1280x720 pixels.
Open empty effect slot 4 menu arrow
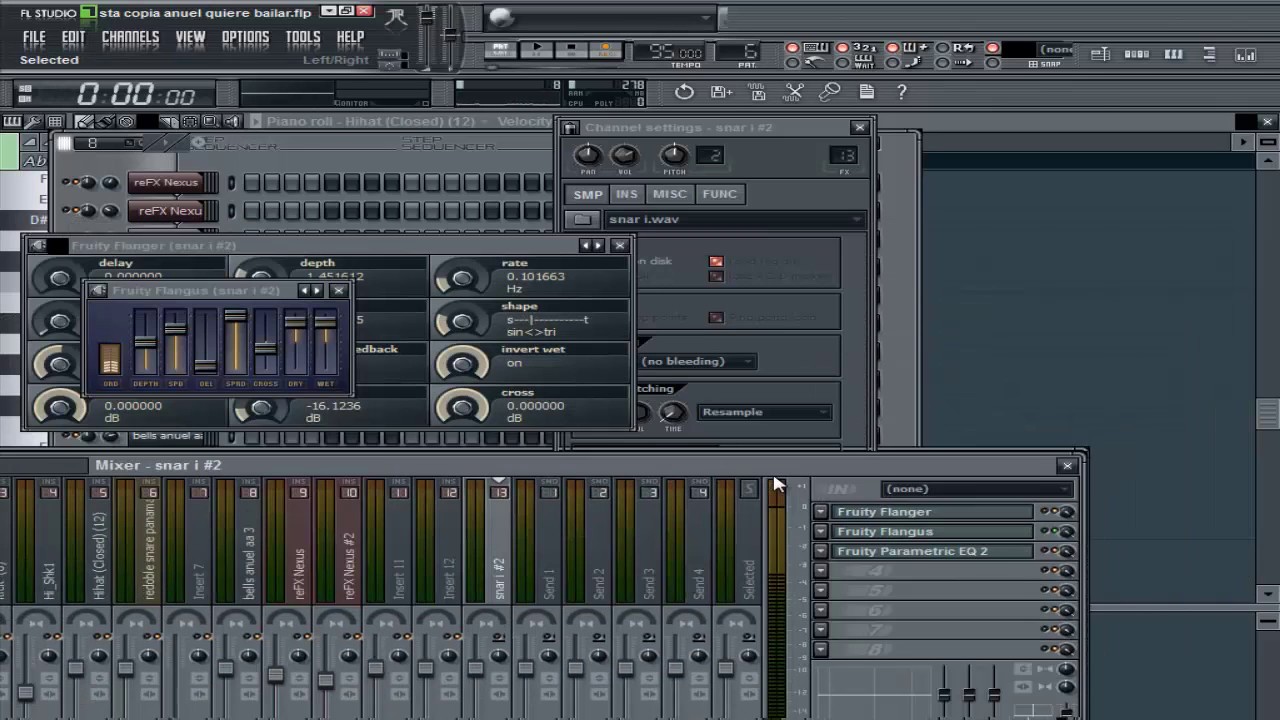click(x=821, y=571)
